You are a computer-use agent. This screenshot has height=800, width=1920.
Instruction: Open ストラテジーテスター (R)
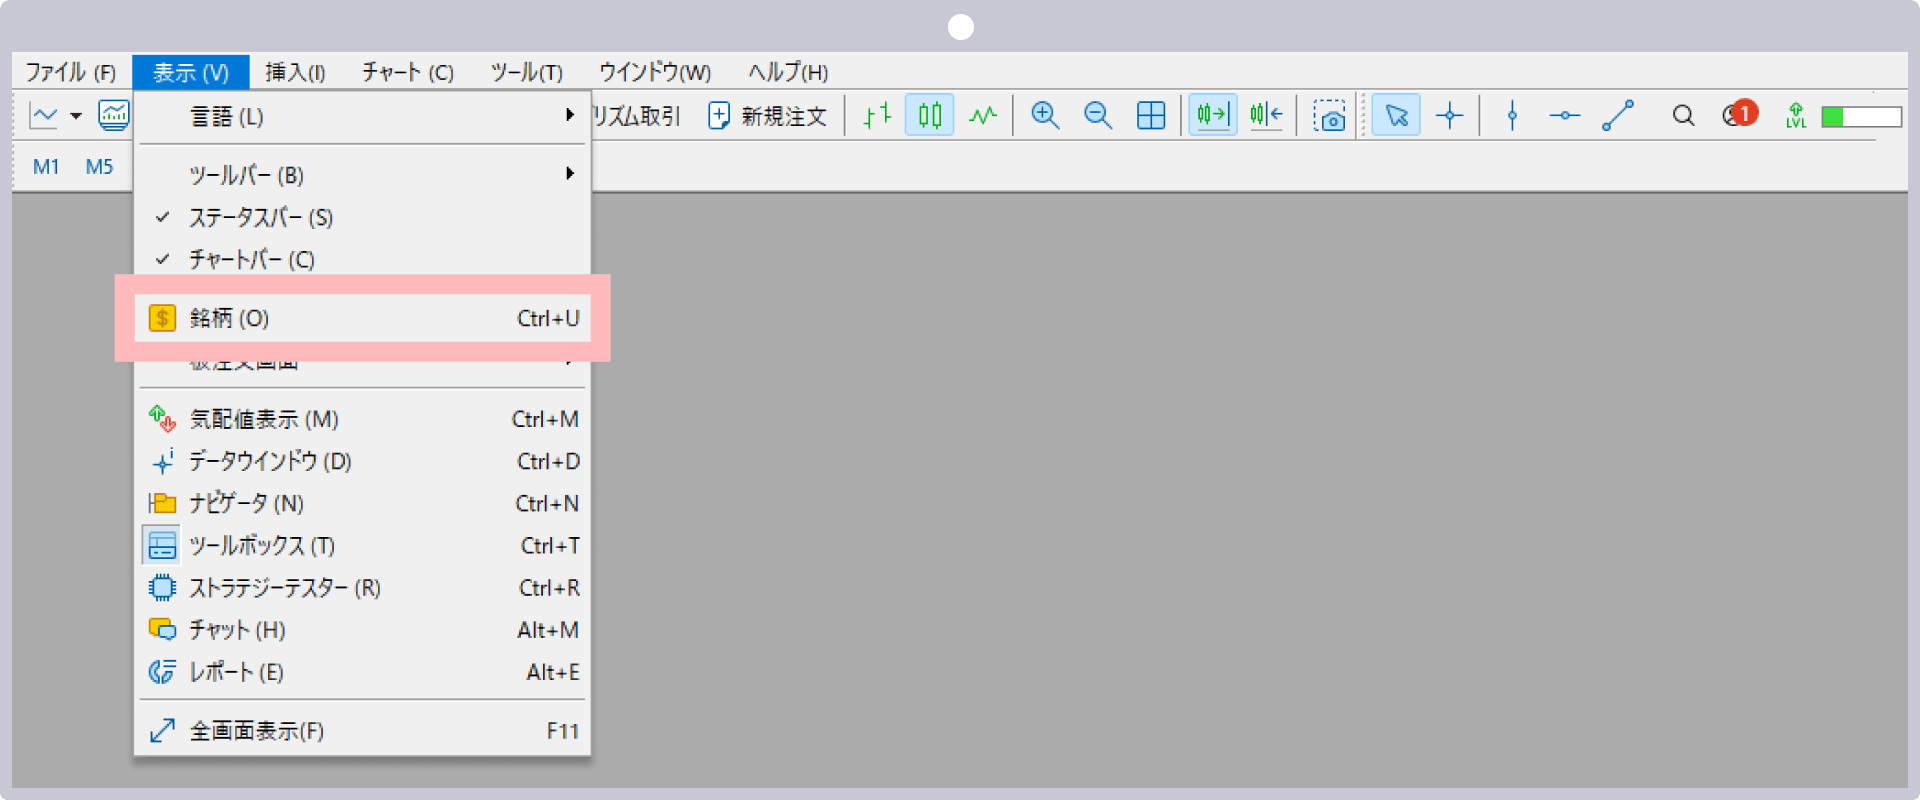(362, 587)
